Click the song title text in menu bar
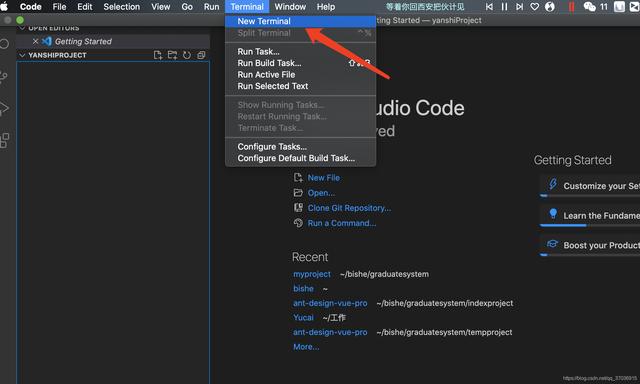Image resolution: width=640 pixels, height=384 pixels. coord(425,7)
